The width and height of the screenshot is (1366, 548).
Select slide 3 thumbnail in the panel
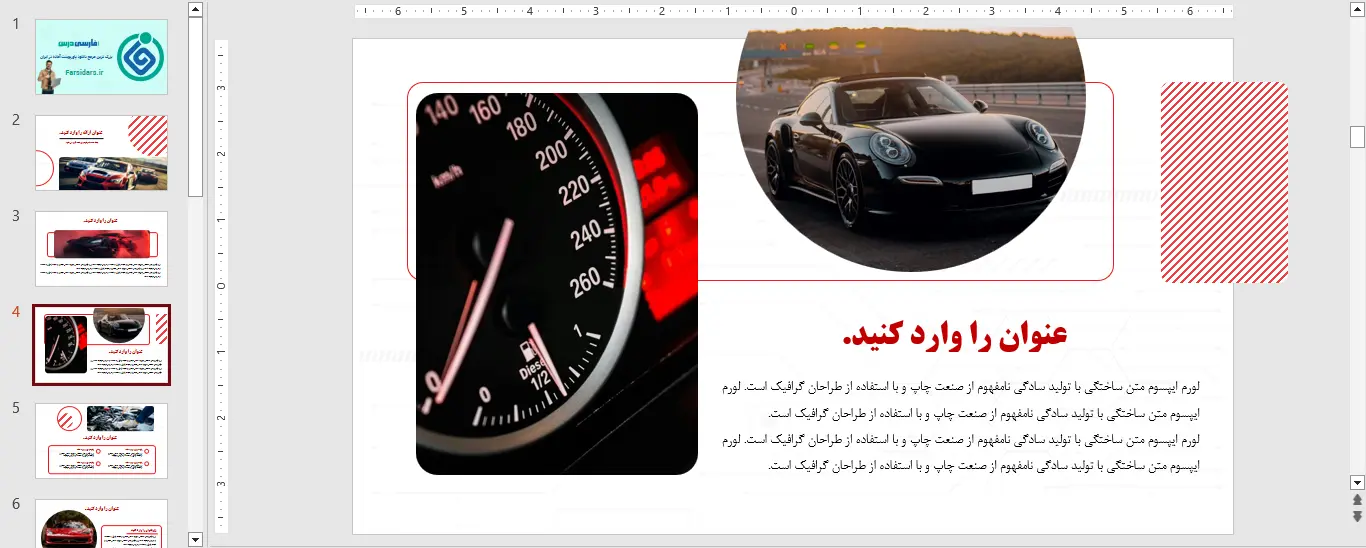(x=101, y=248)
